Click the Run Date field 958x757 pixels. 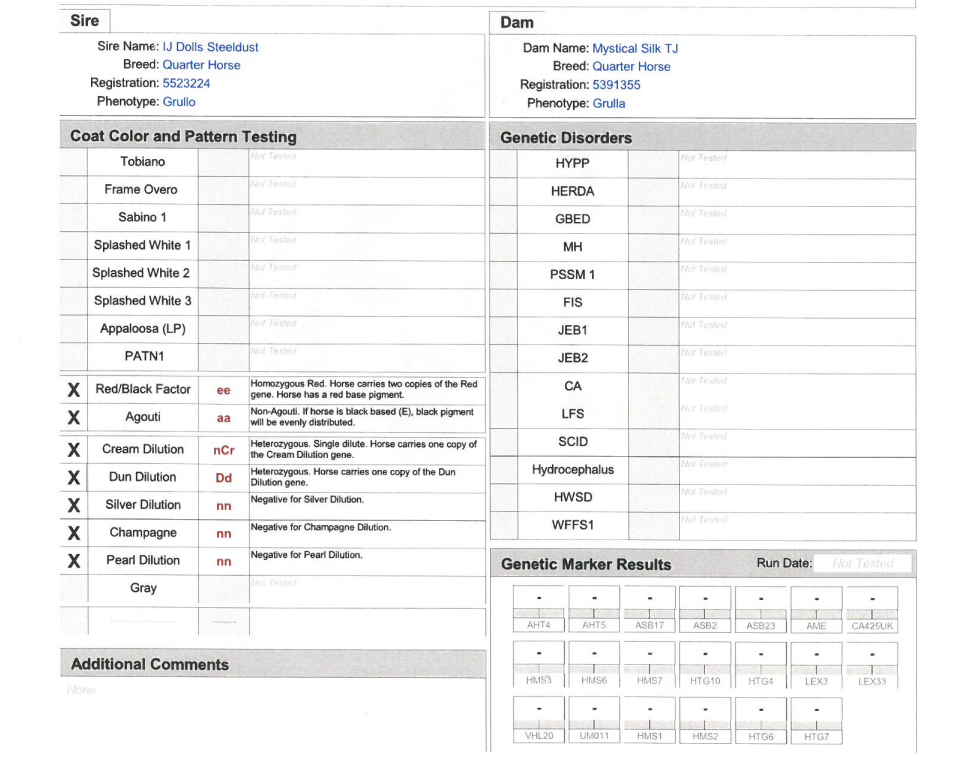coord(862,563)
